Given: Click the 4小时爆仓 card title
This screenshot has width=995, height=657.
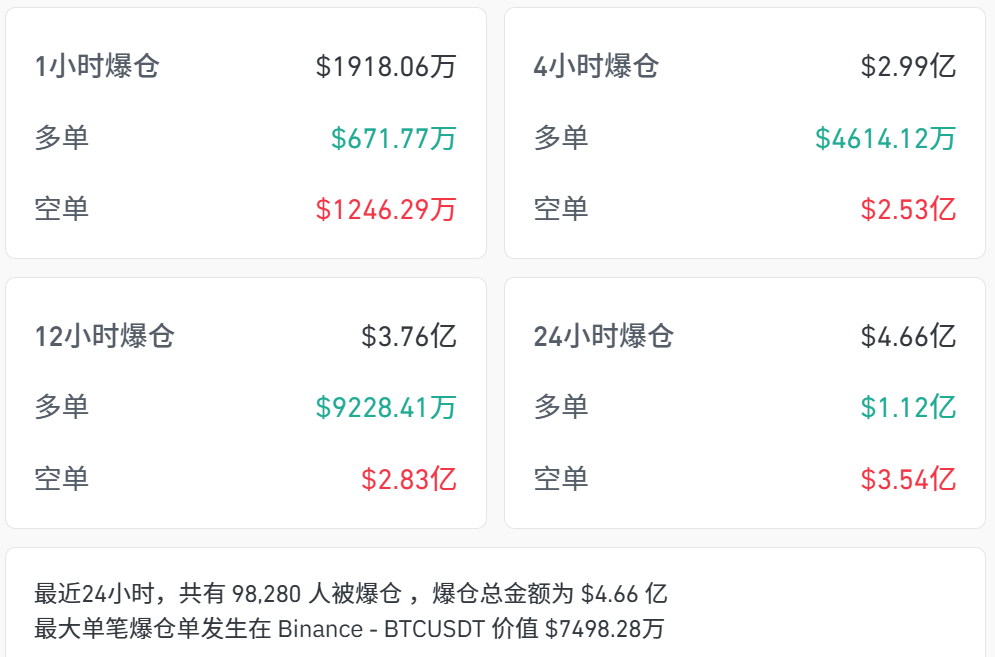Looking at the screenshot, I should point(596,67).
